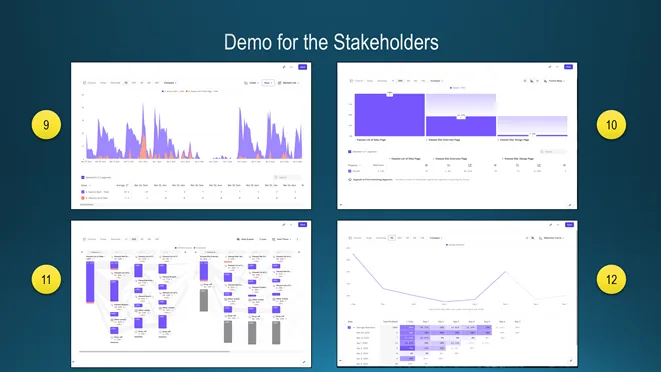
Task: Click the plus icon at the flow diagram's right edge
Action: pyautogui.click(x=299, y=252)
